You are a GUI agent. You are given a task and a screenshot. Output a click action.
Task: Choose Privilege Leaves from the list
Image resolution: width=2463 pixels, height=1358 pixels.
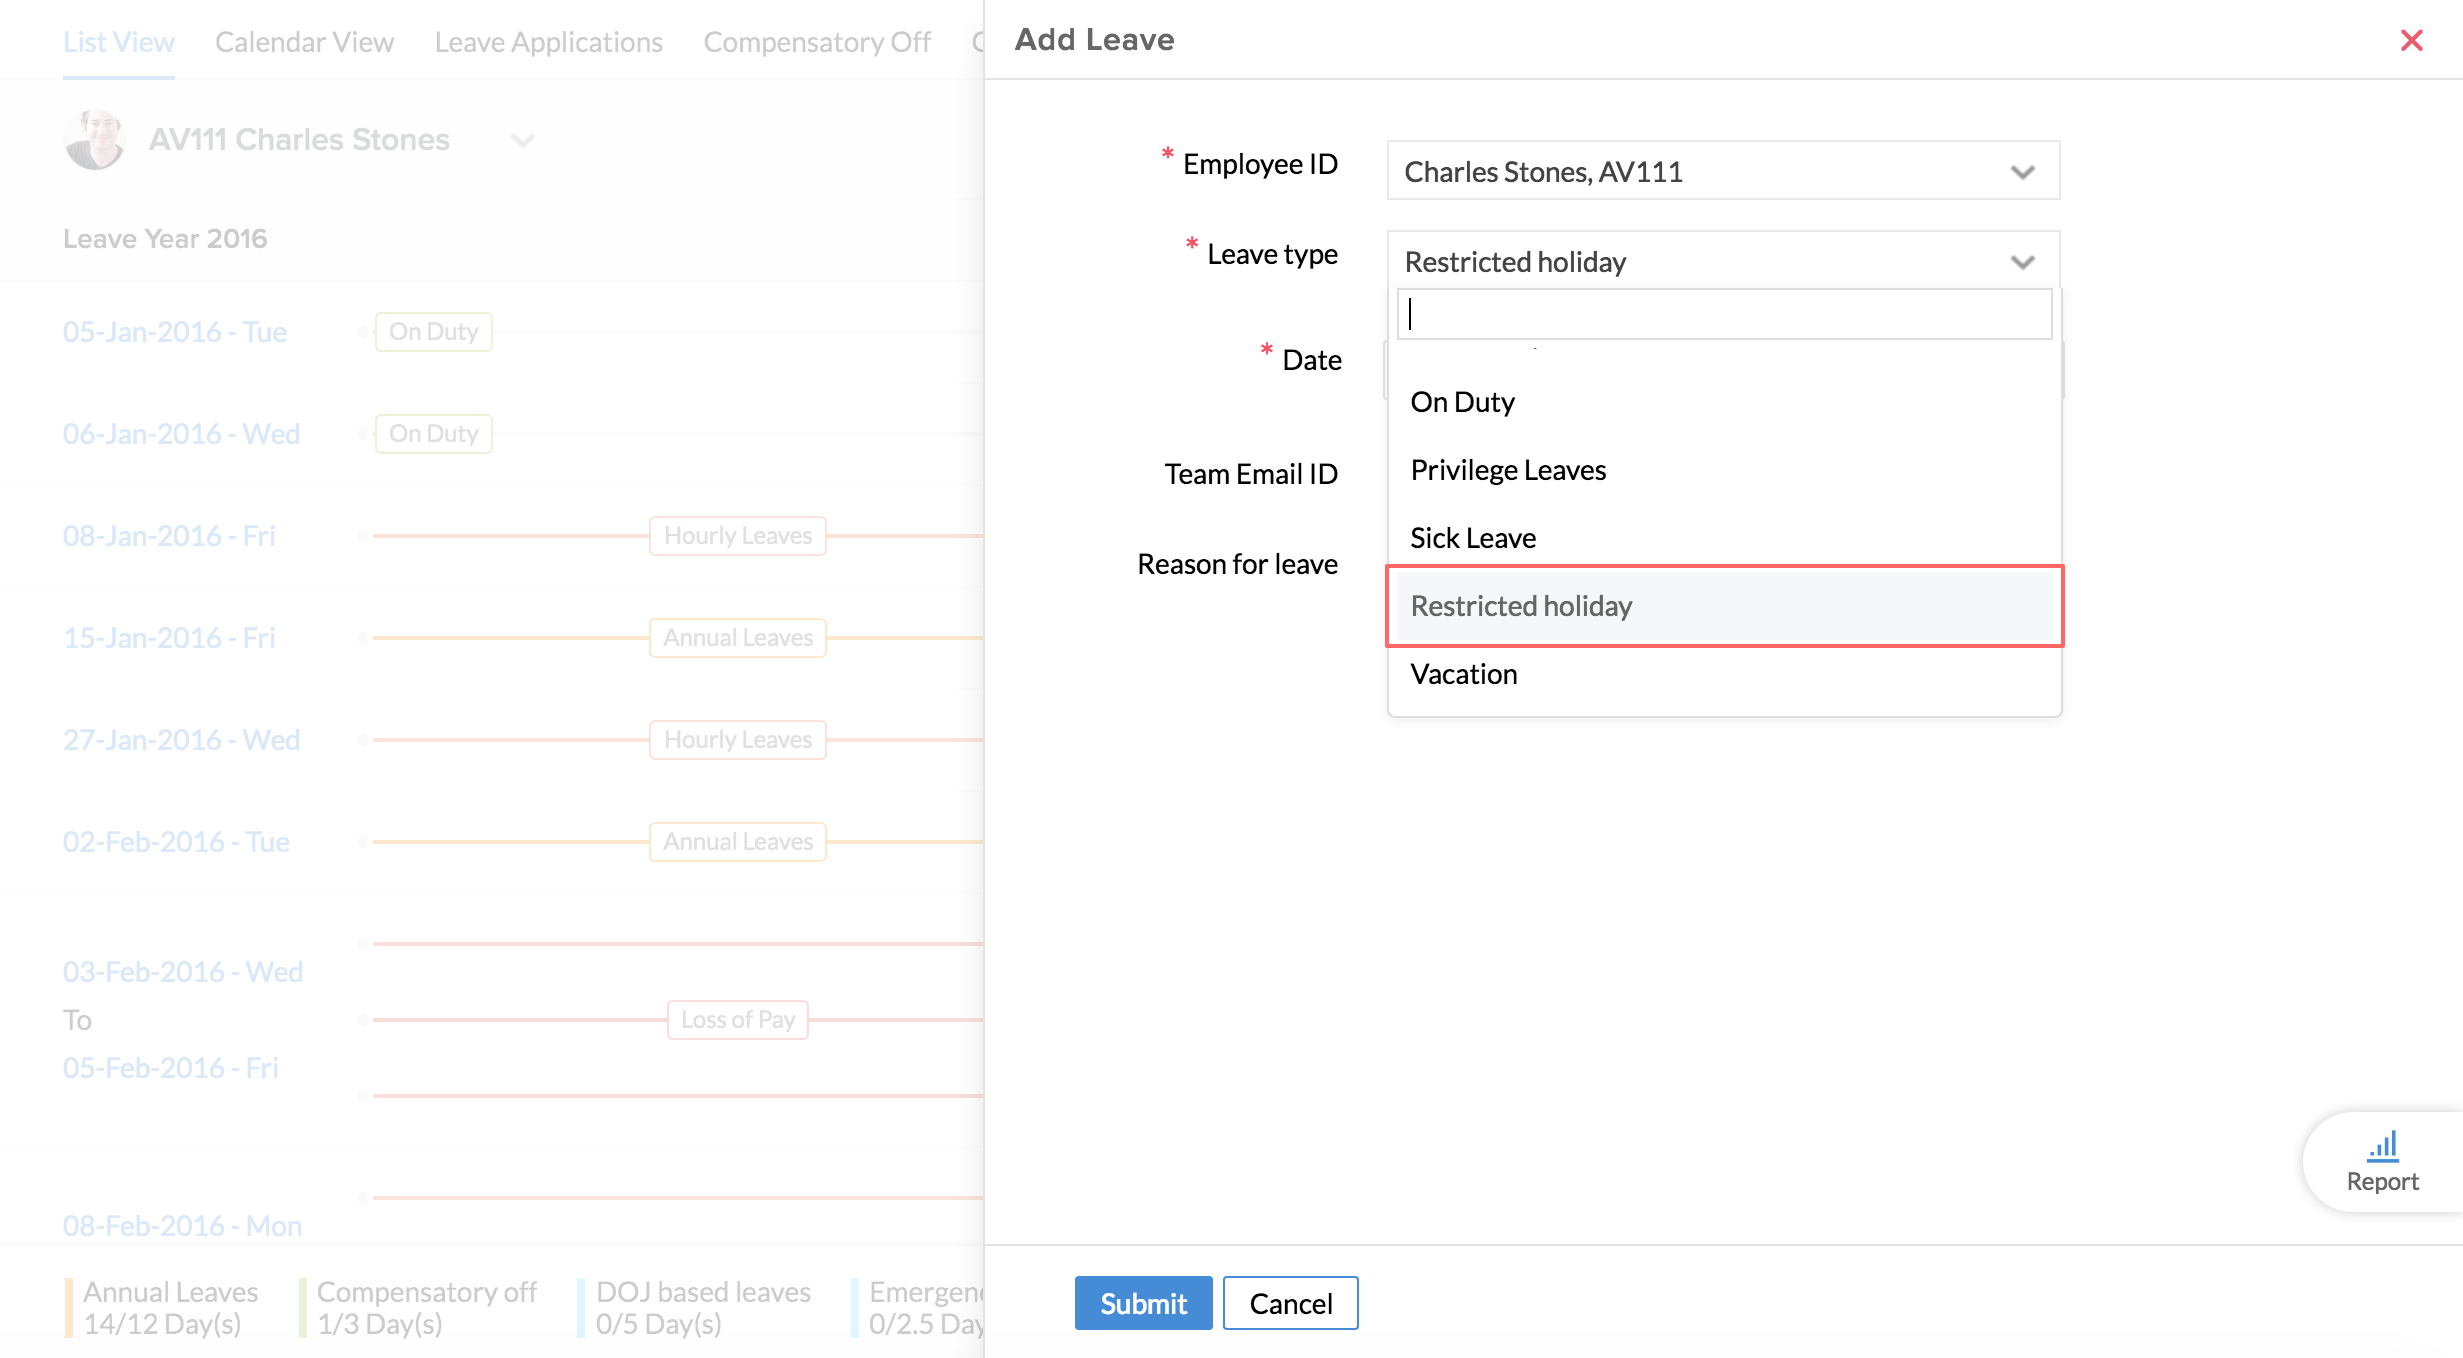[x=1507, y=470]
